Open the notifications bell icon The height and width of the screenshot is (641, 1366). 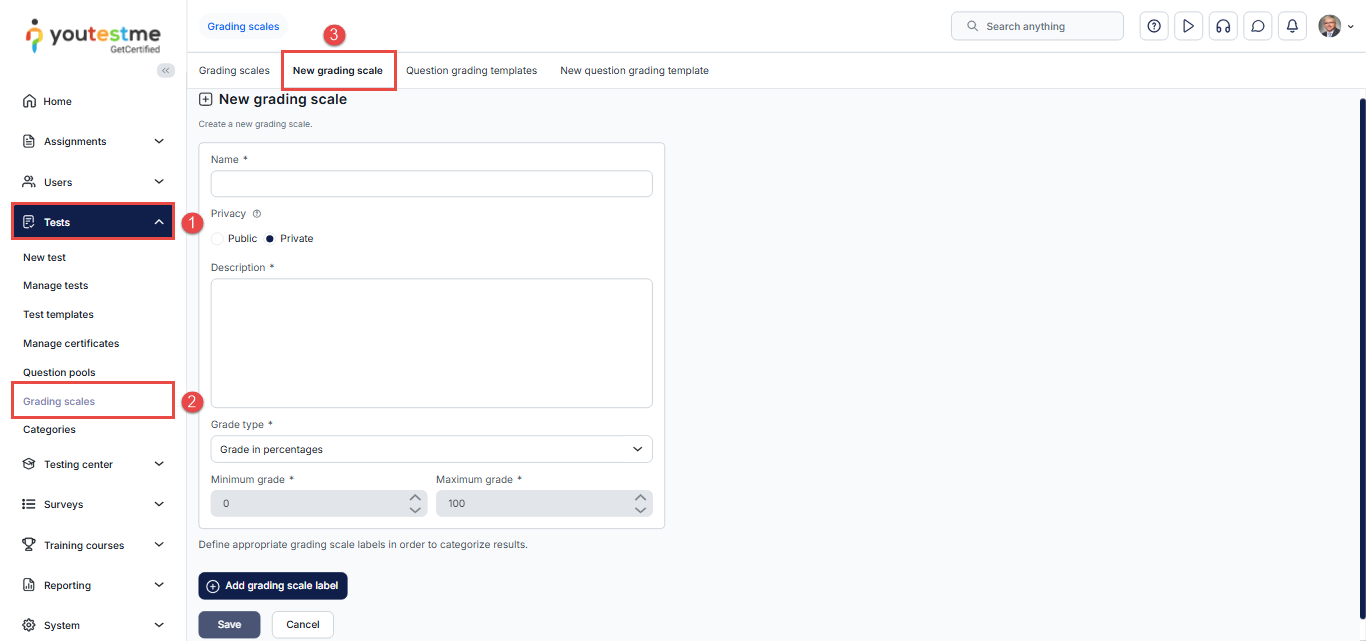click(x=1292, y=26)
